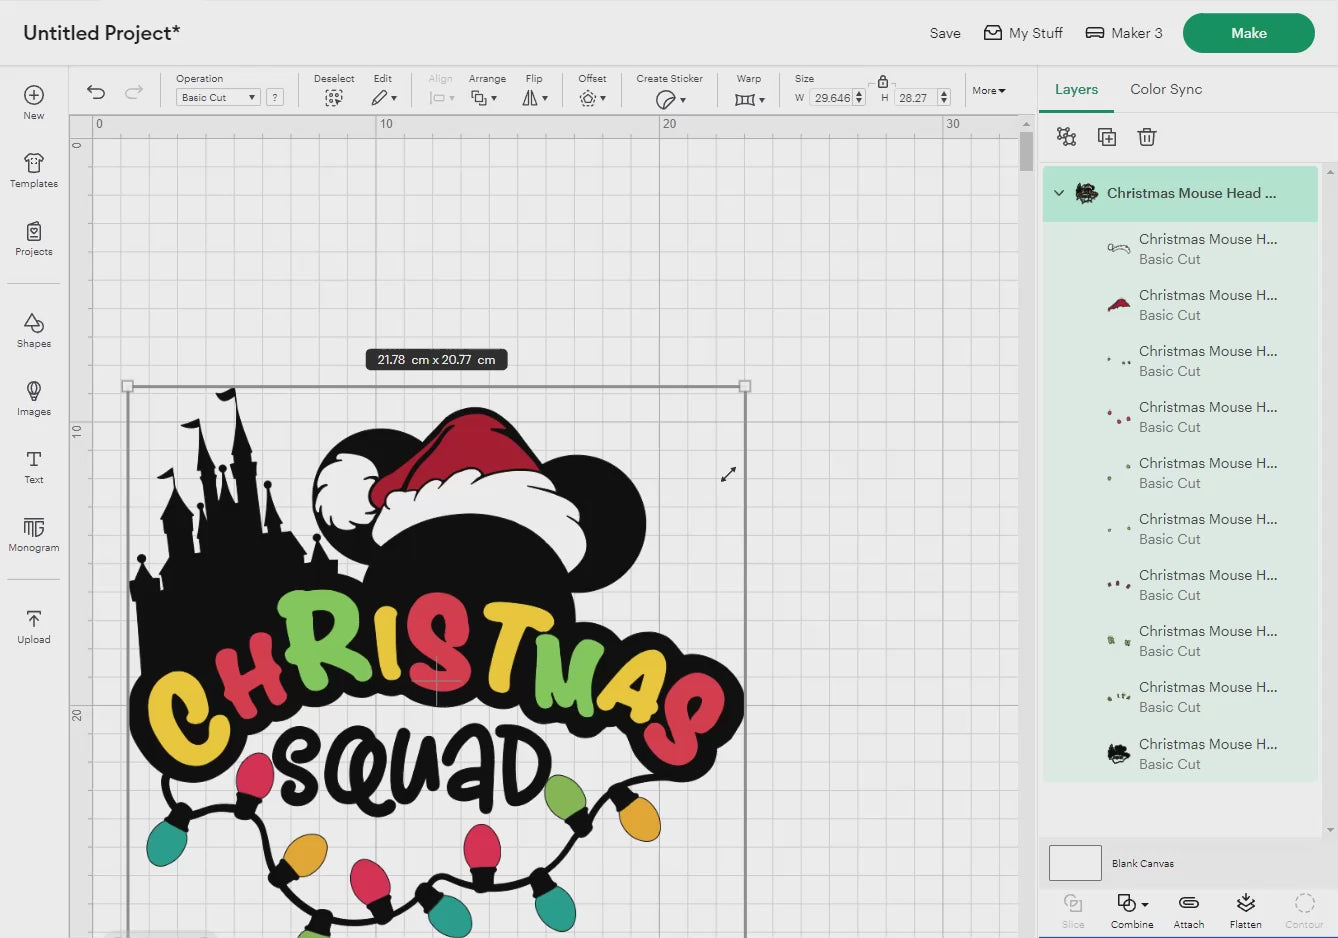
Task: Open the Templates panel
Action: (34, 170)
